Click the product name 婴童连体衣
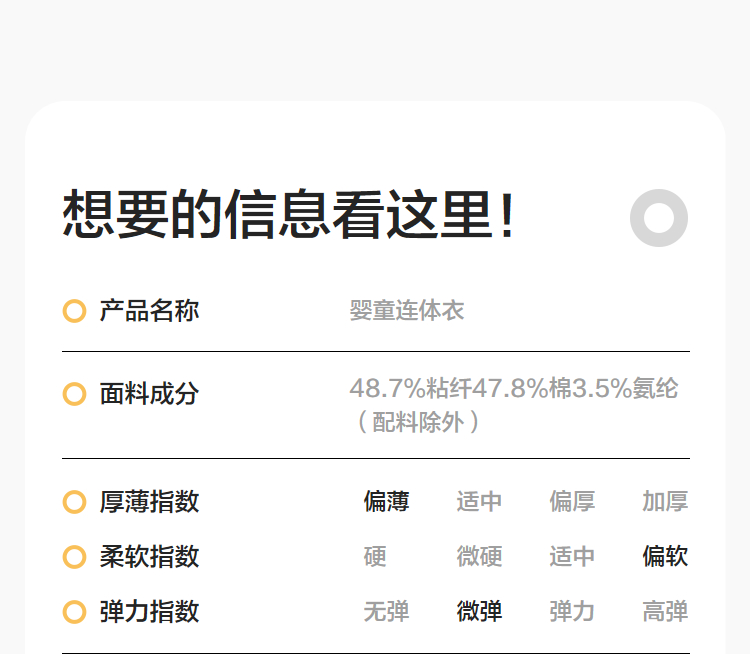Viewport: 750px width, 654px height. (407, 310)
